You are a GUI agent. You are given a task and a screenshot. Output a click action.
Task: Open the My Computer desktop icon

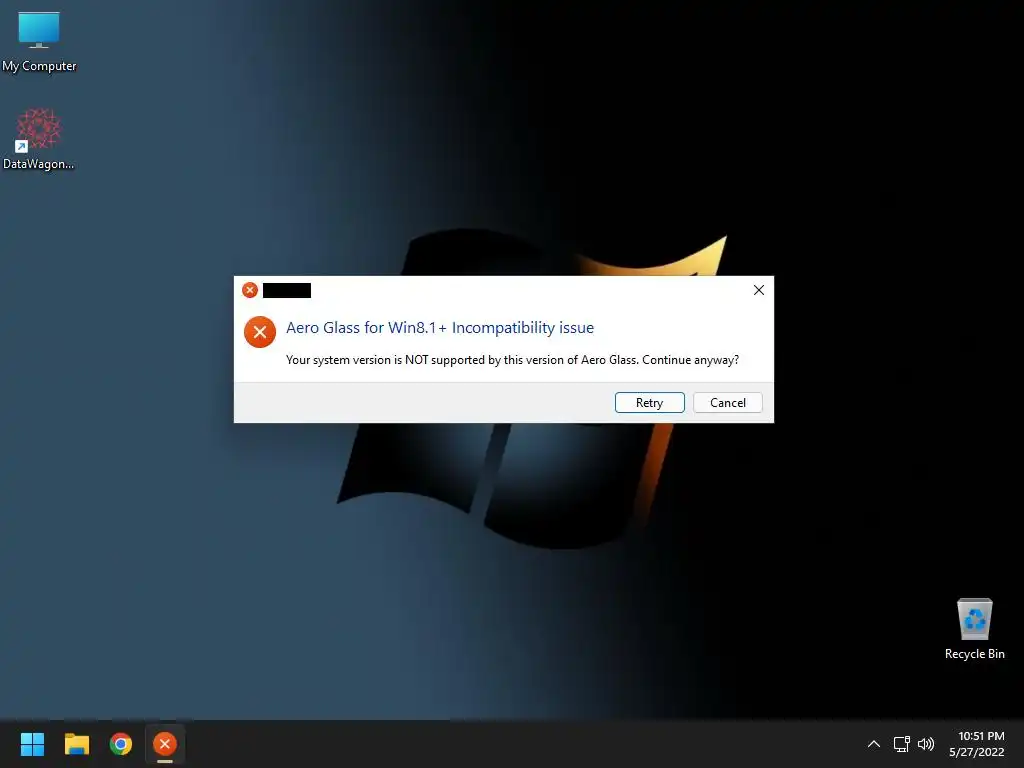click(x=39, y=40)
